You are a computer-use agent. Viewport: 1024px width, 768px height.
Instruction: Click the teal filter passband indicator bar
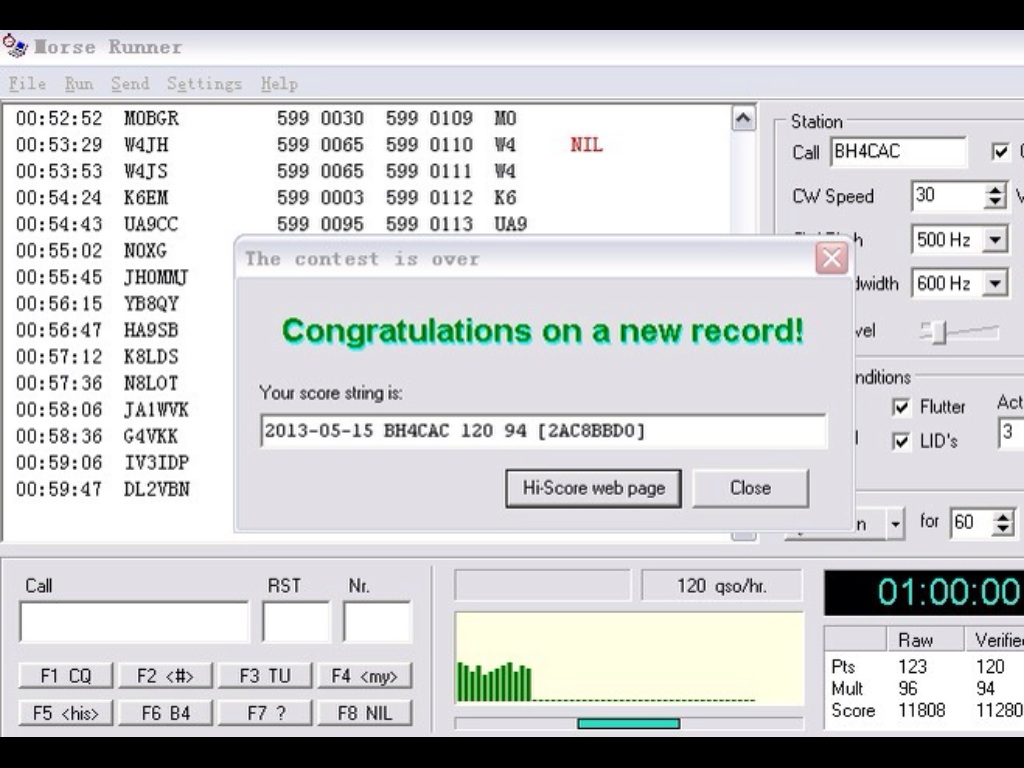pos(628,724)
